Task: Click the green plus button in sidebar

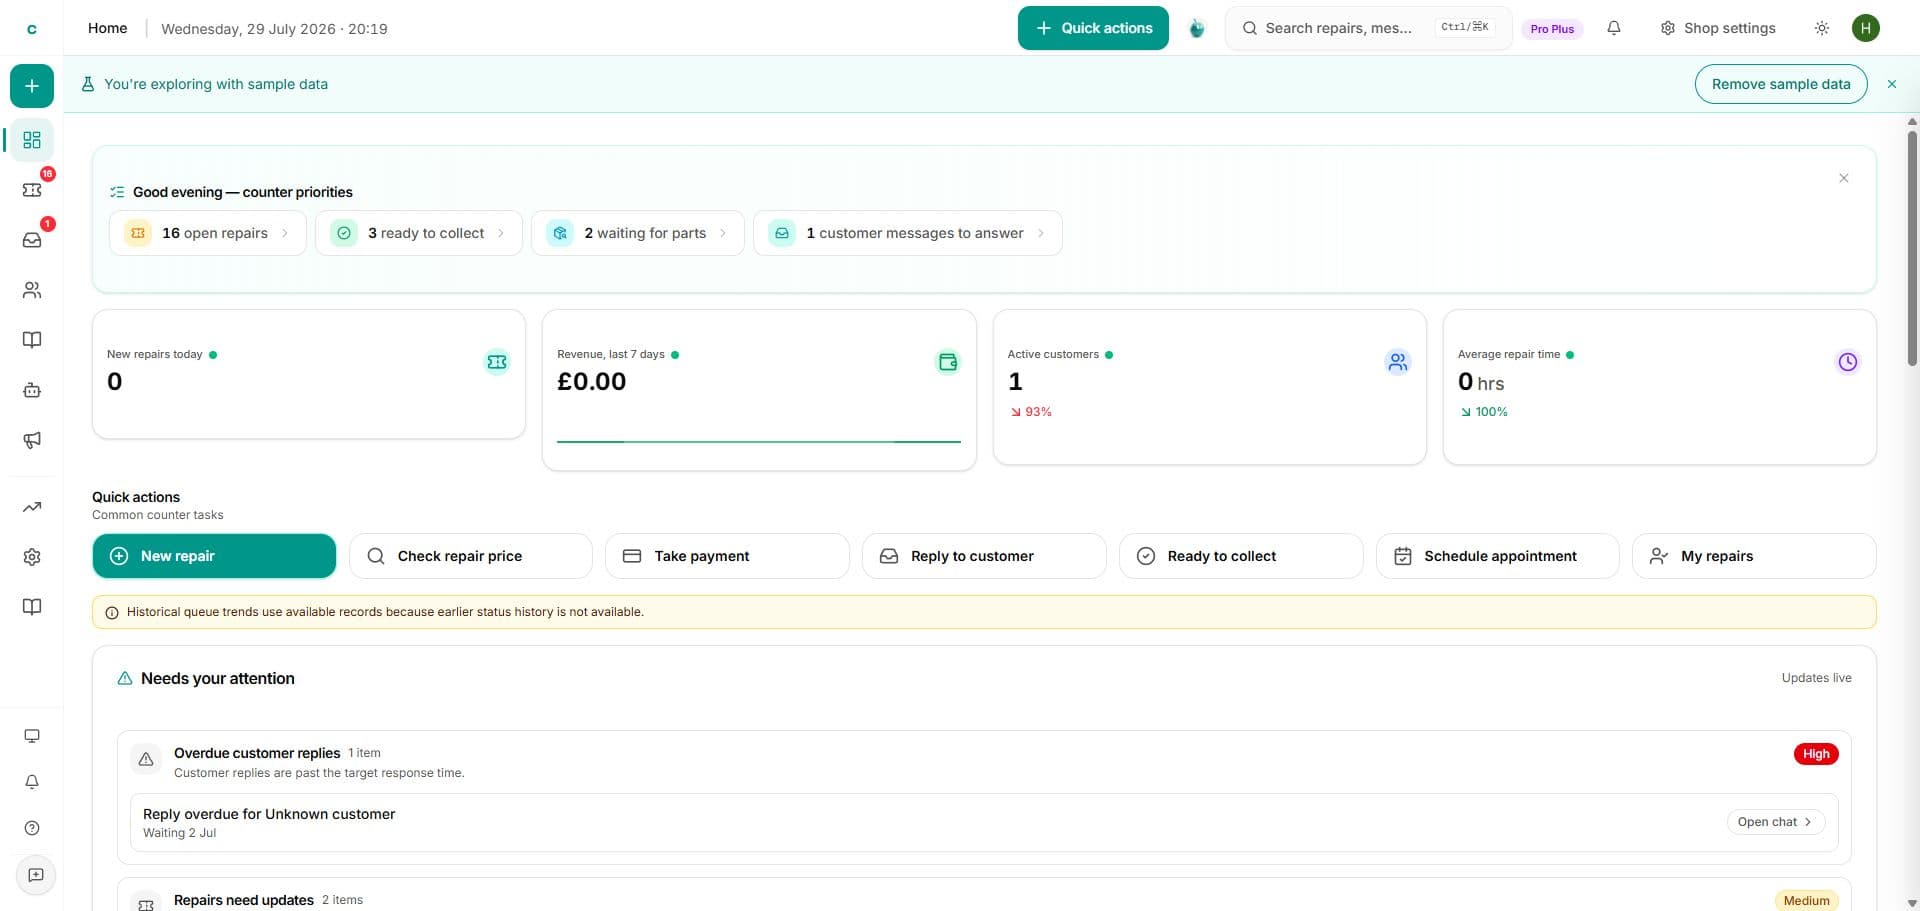Action: (32, 86)
